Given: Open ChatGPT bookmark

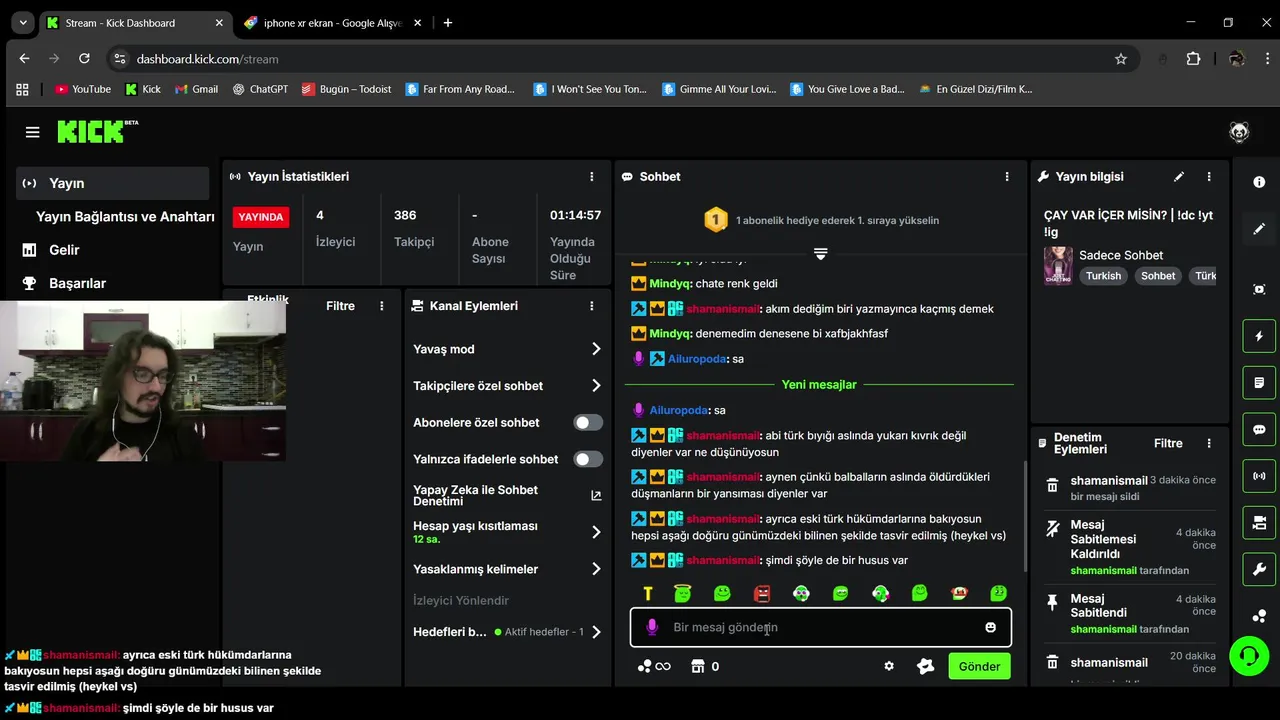Looking at the screenshot, I should [x=260, y=89].
